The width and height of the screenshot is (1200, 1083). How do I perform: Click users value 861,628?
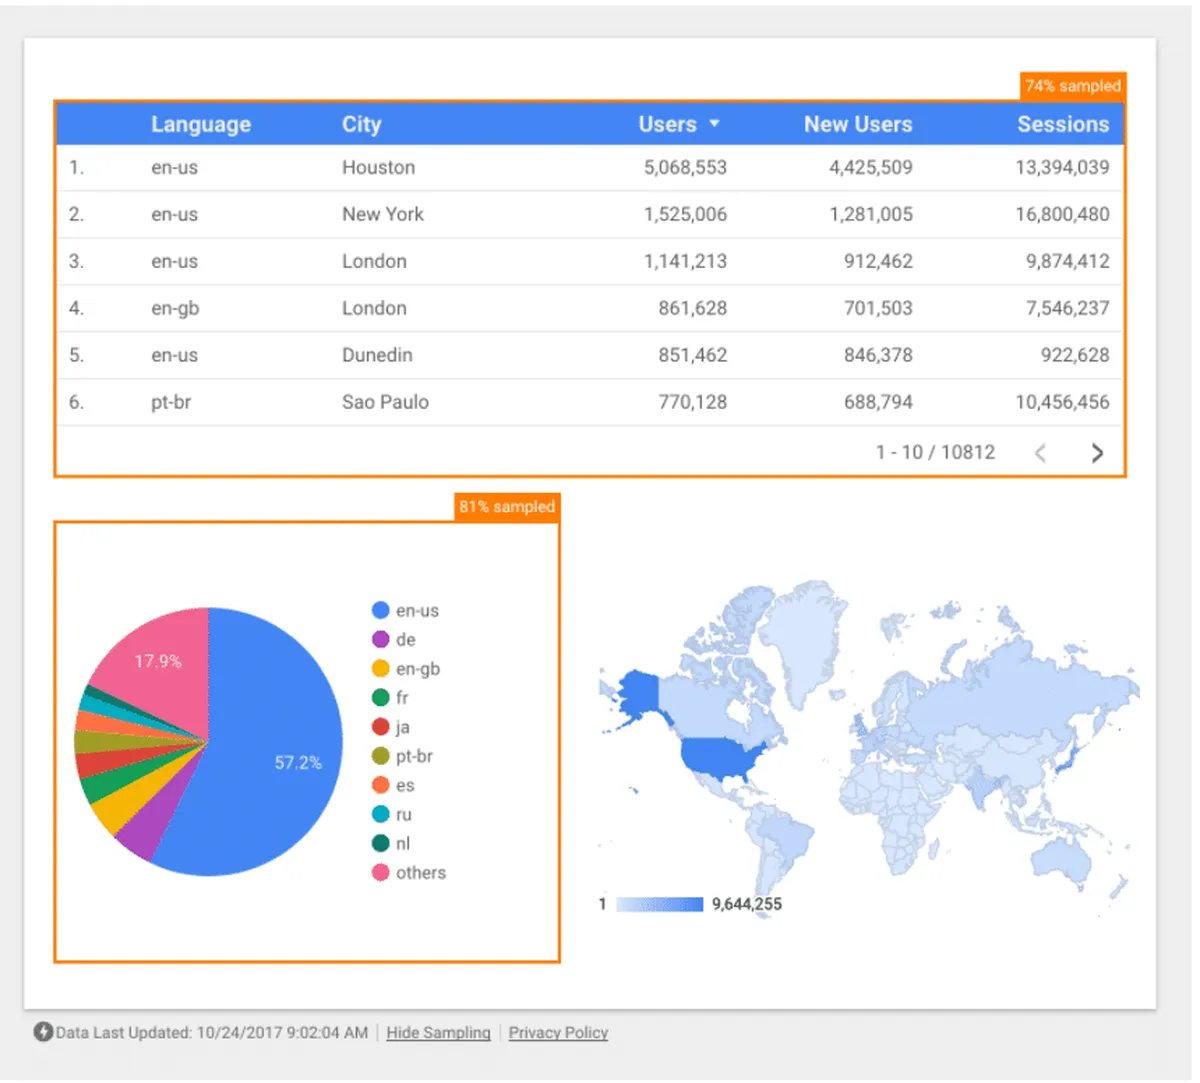[692, 308]
